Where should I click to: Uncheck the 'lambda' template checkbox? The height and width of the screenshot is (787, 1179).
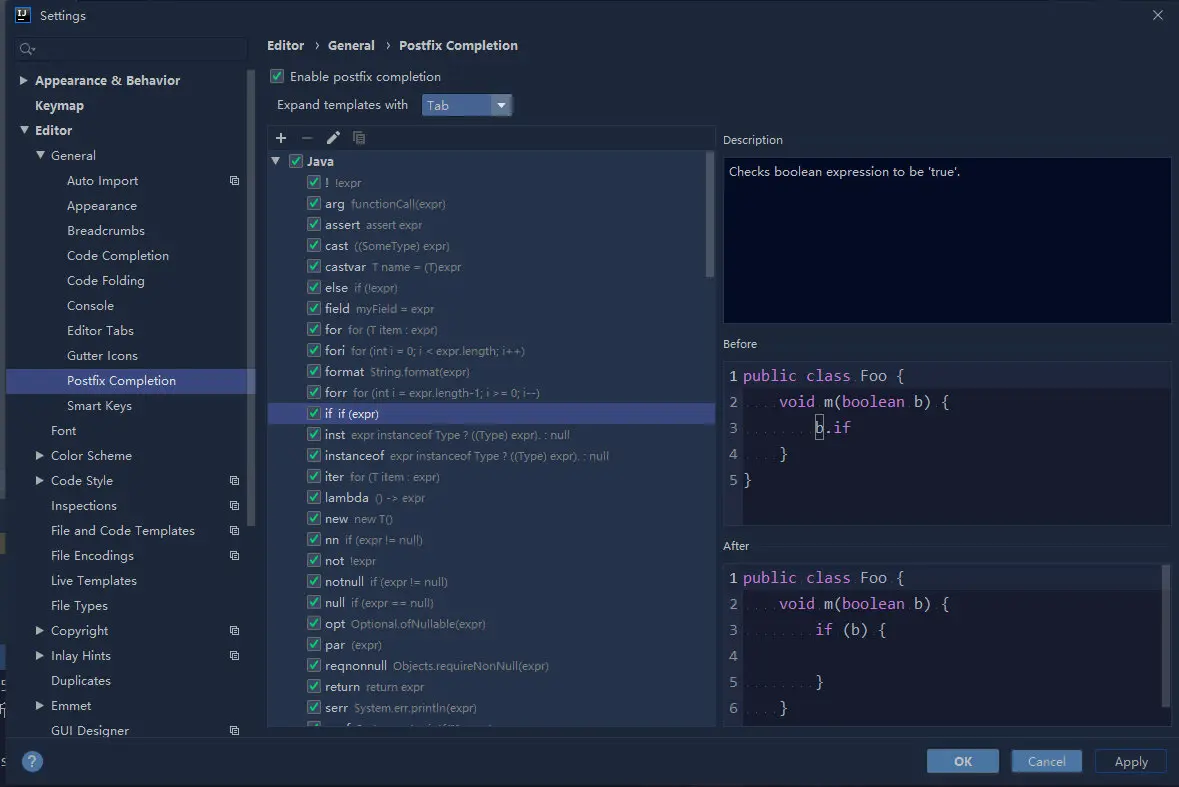tap(314, 497)
